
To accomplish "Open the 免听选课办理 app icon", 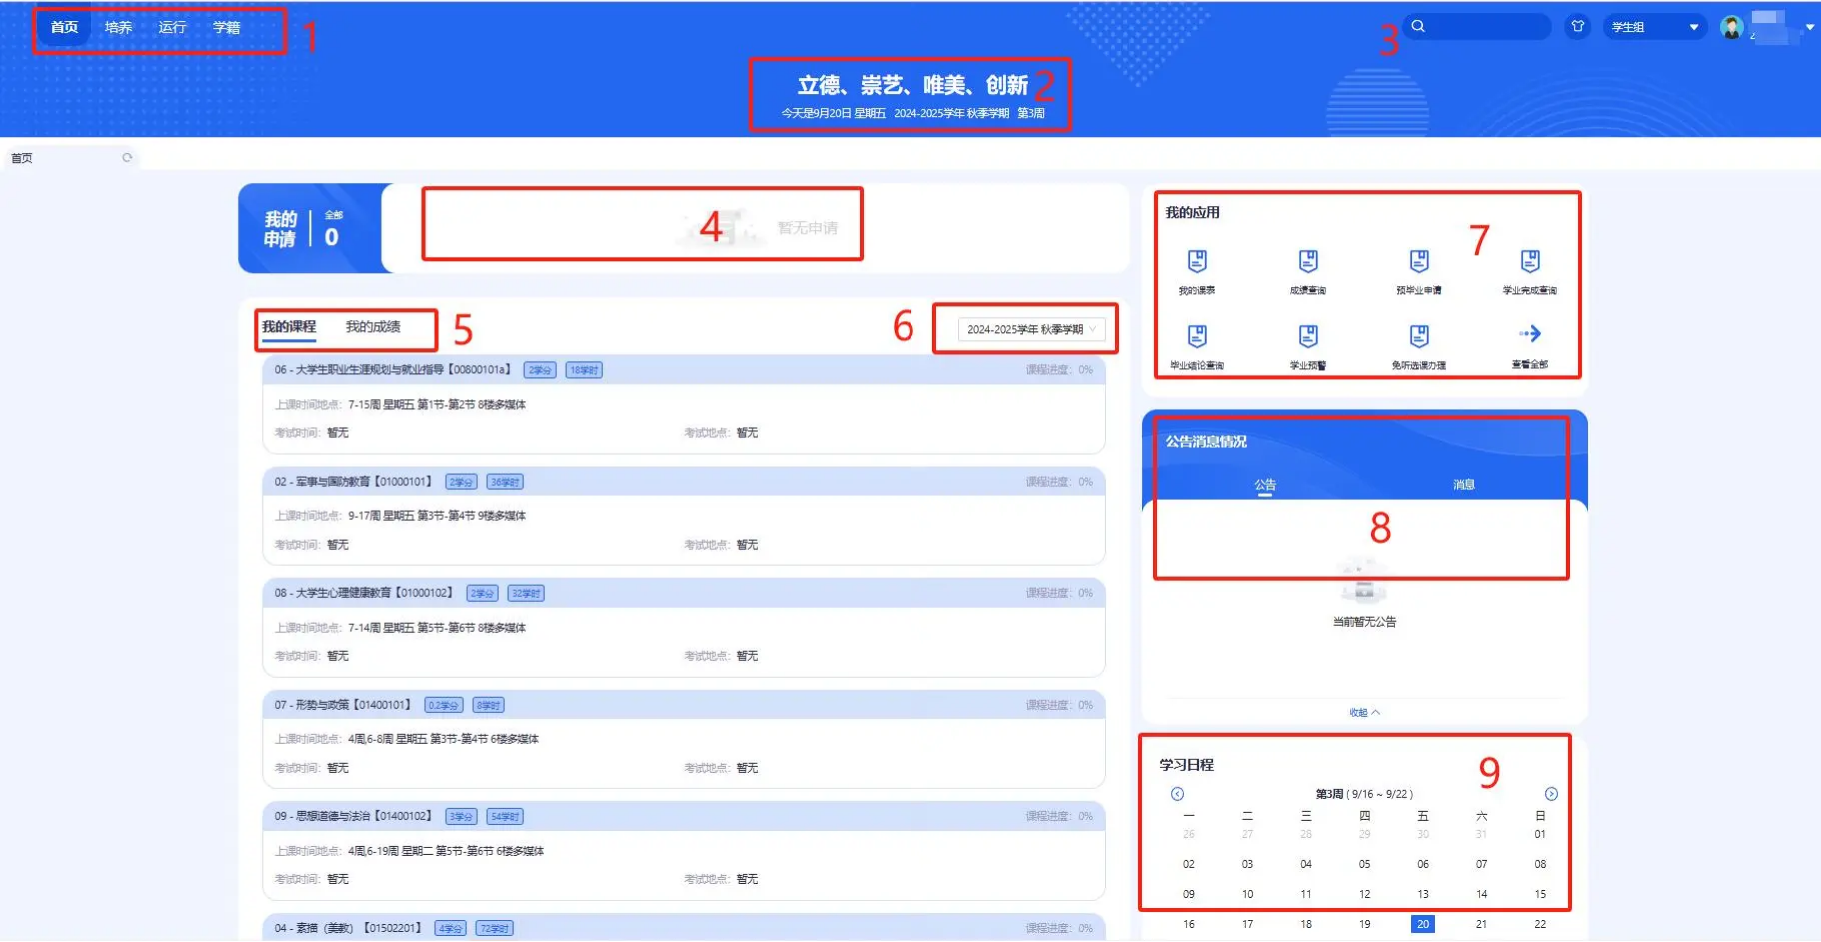I will click(1418, 336).
